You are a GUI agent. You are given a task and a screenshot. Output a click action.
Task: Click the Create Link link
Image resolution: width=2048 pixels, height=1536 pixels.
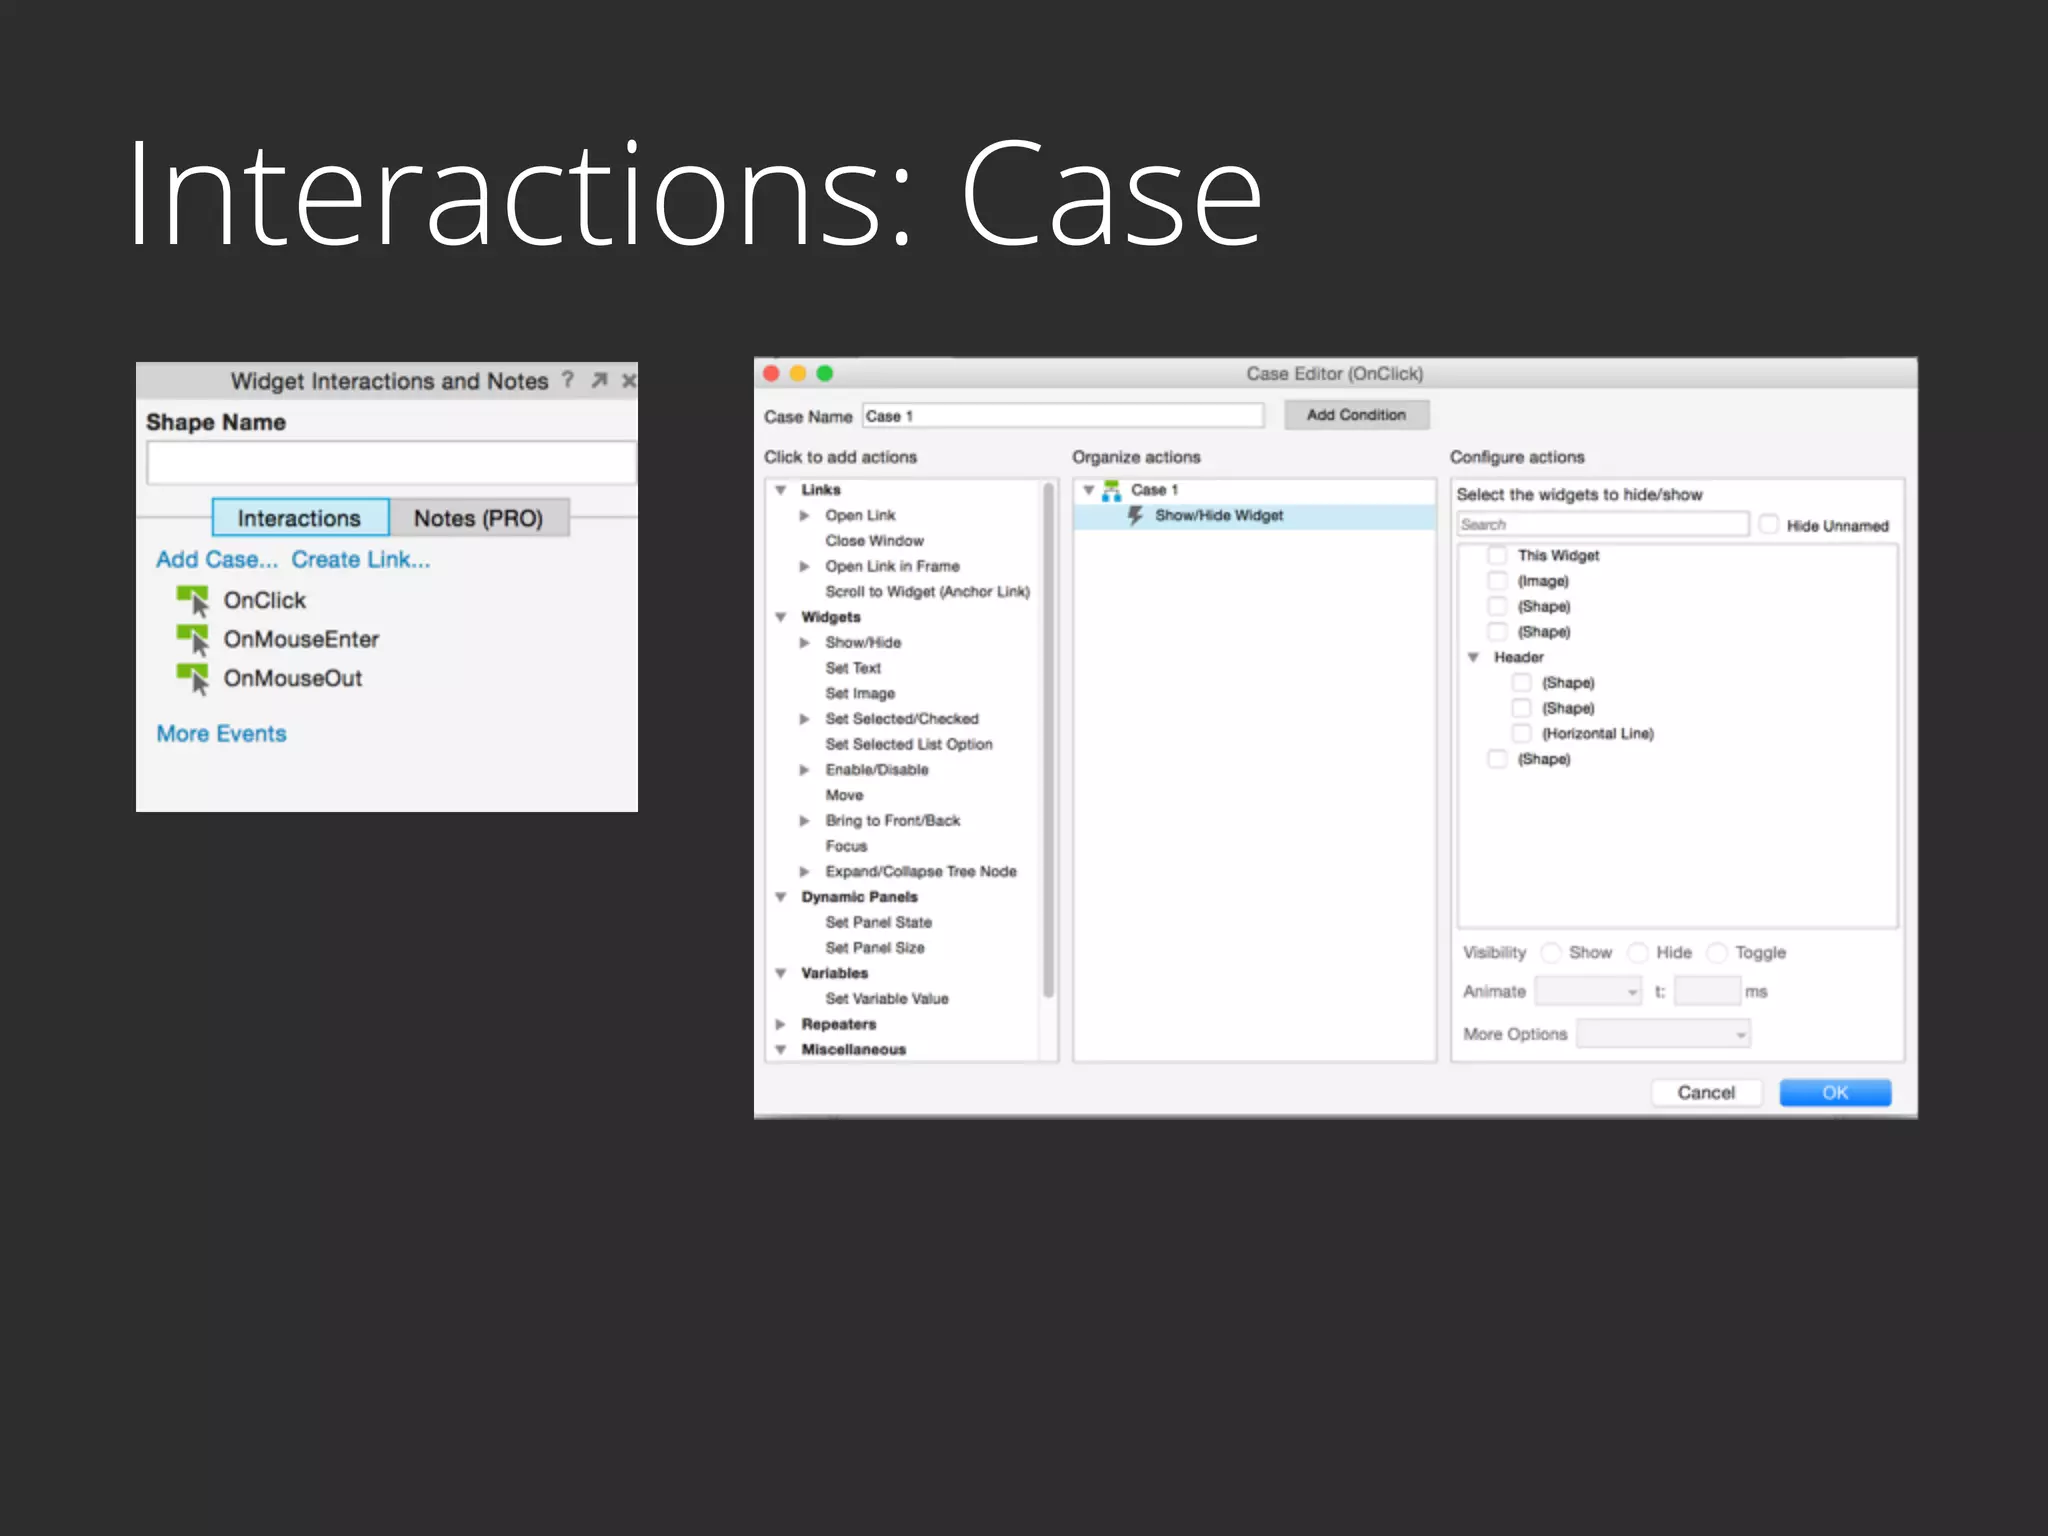tap(361, 560)
